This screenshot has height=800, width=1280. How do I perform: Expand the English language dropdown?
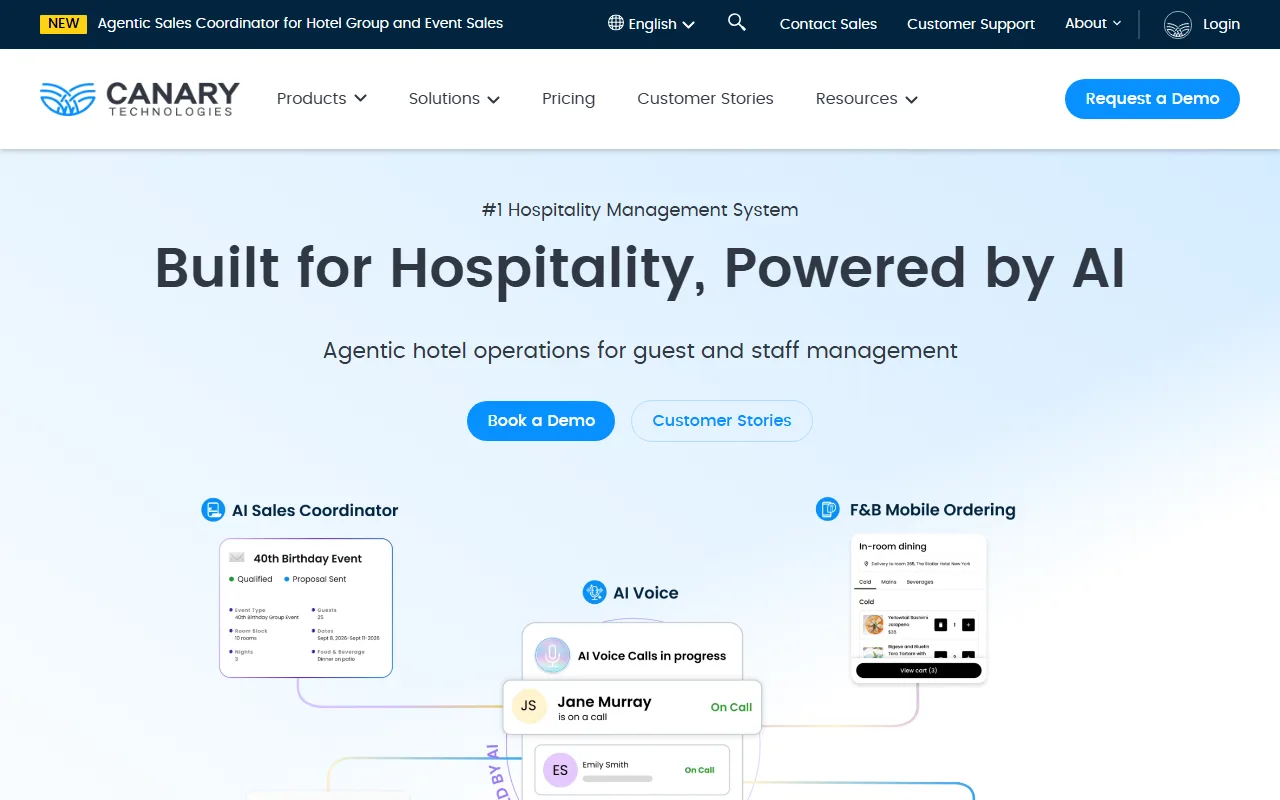(x=652, y=24)
